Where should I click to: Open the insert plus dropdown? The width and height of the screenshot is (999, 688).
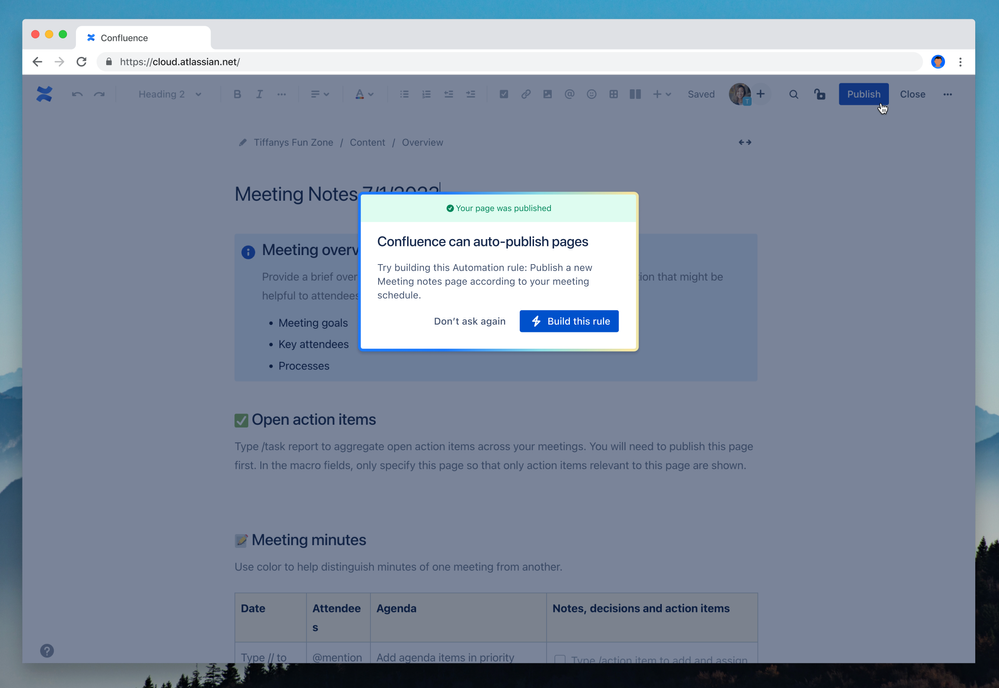(662, 94)
